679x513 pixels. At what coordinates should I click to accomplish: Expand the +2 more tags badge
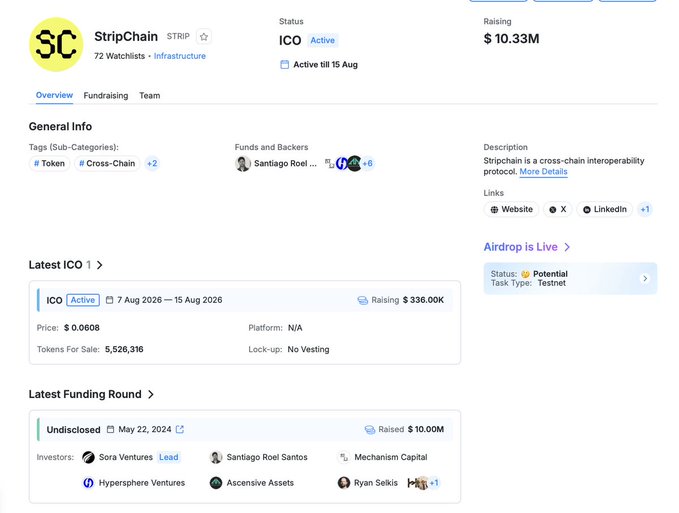[152, 164]
